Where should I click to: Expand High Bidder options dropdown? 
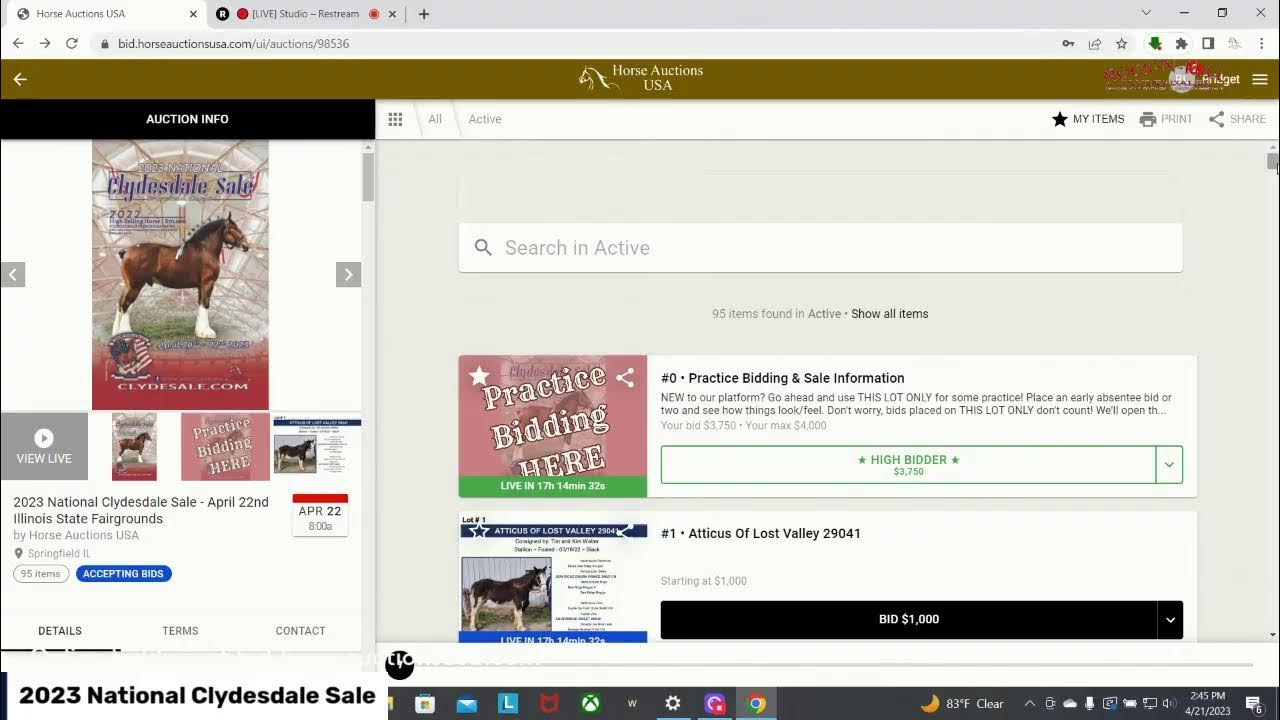(1169, 464)
